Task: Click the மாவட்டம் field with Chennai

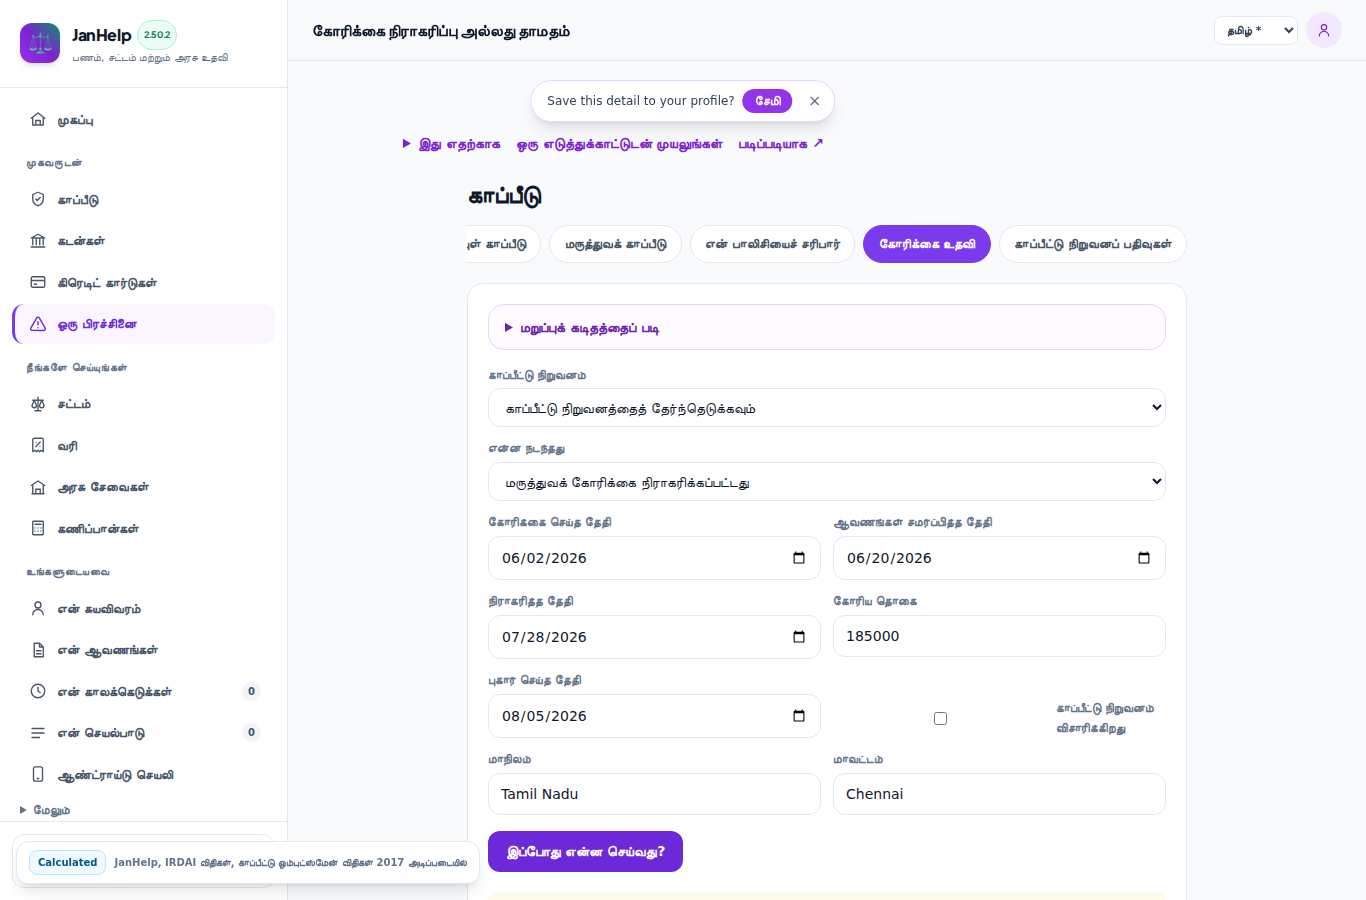Action: click(999, 794)
